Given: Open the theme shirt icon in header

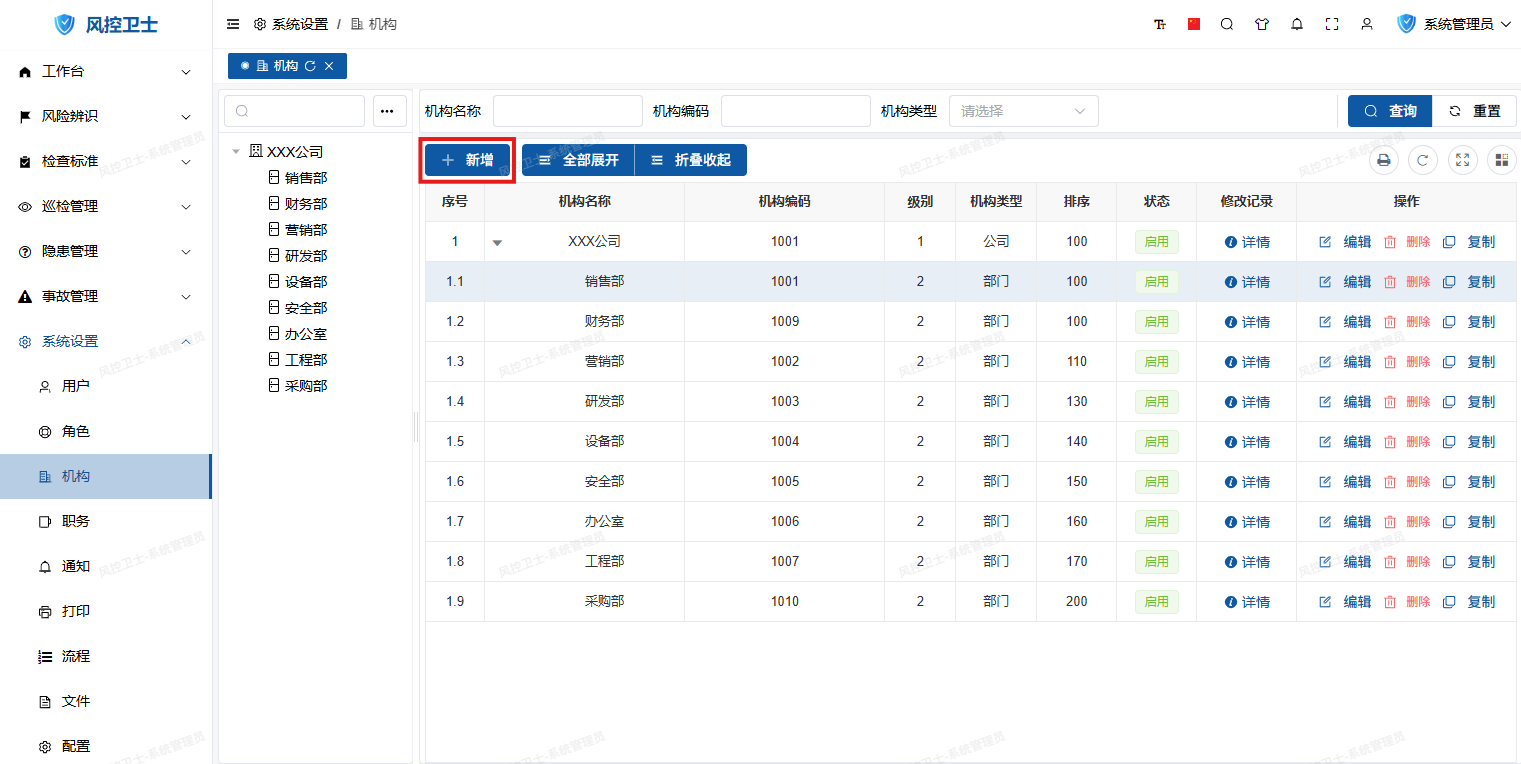Looking at the screenshot, I should click(x=1262, y=24).
